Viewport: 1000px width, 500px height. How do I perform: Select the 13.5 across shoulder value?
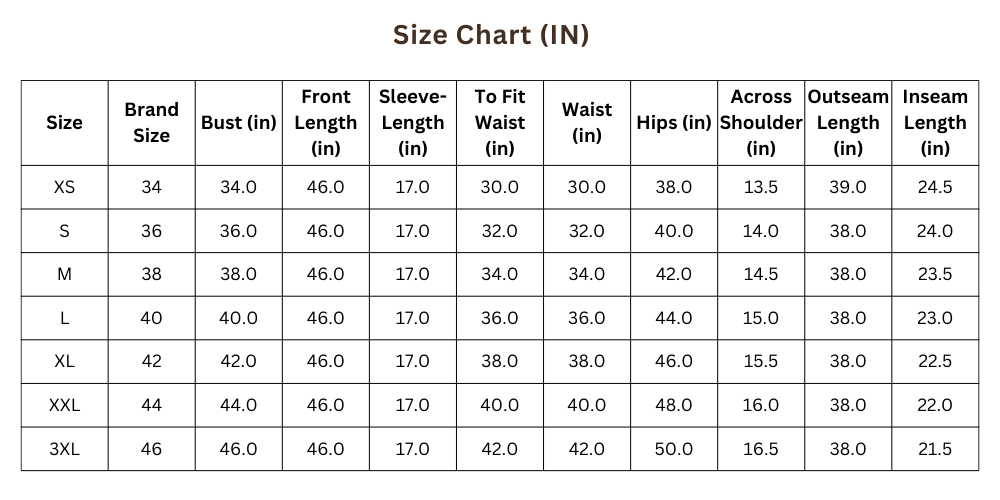pos(760,187)
